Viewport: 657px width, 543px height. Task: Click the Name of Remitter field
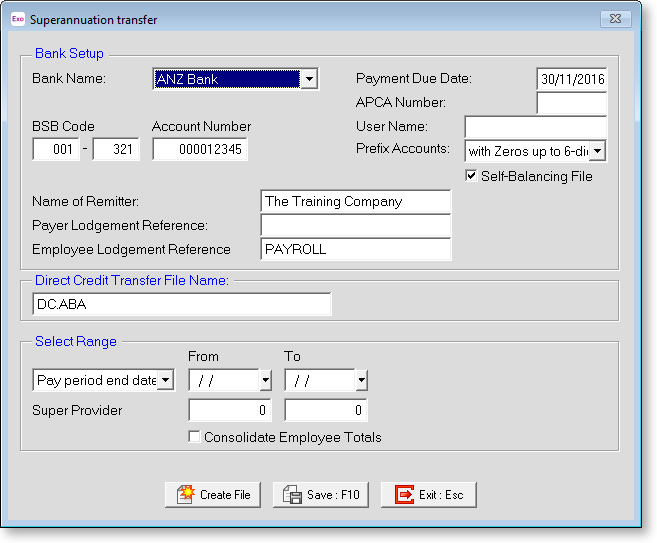[x=354, y=201]
